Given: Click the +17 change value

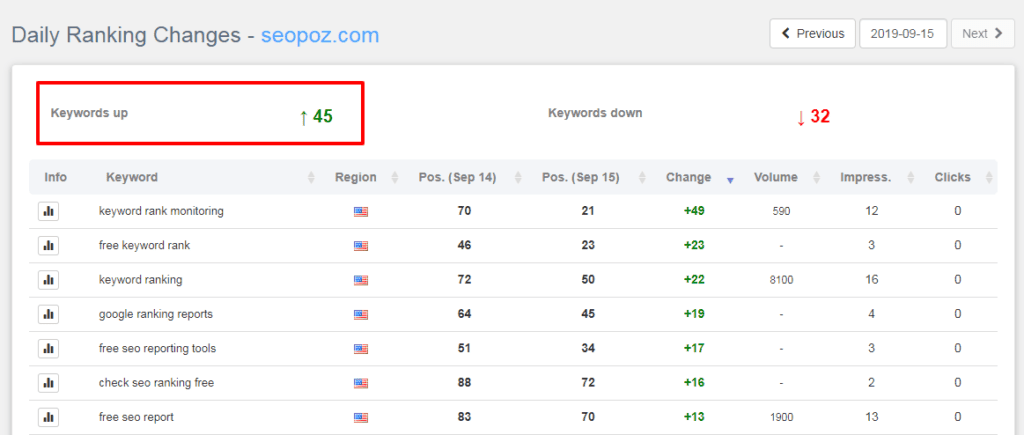Looking at the screenshot, I should [x=694, y=348].
